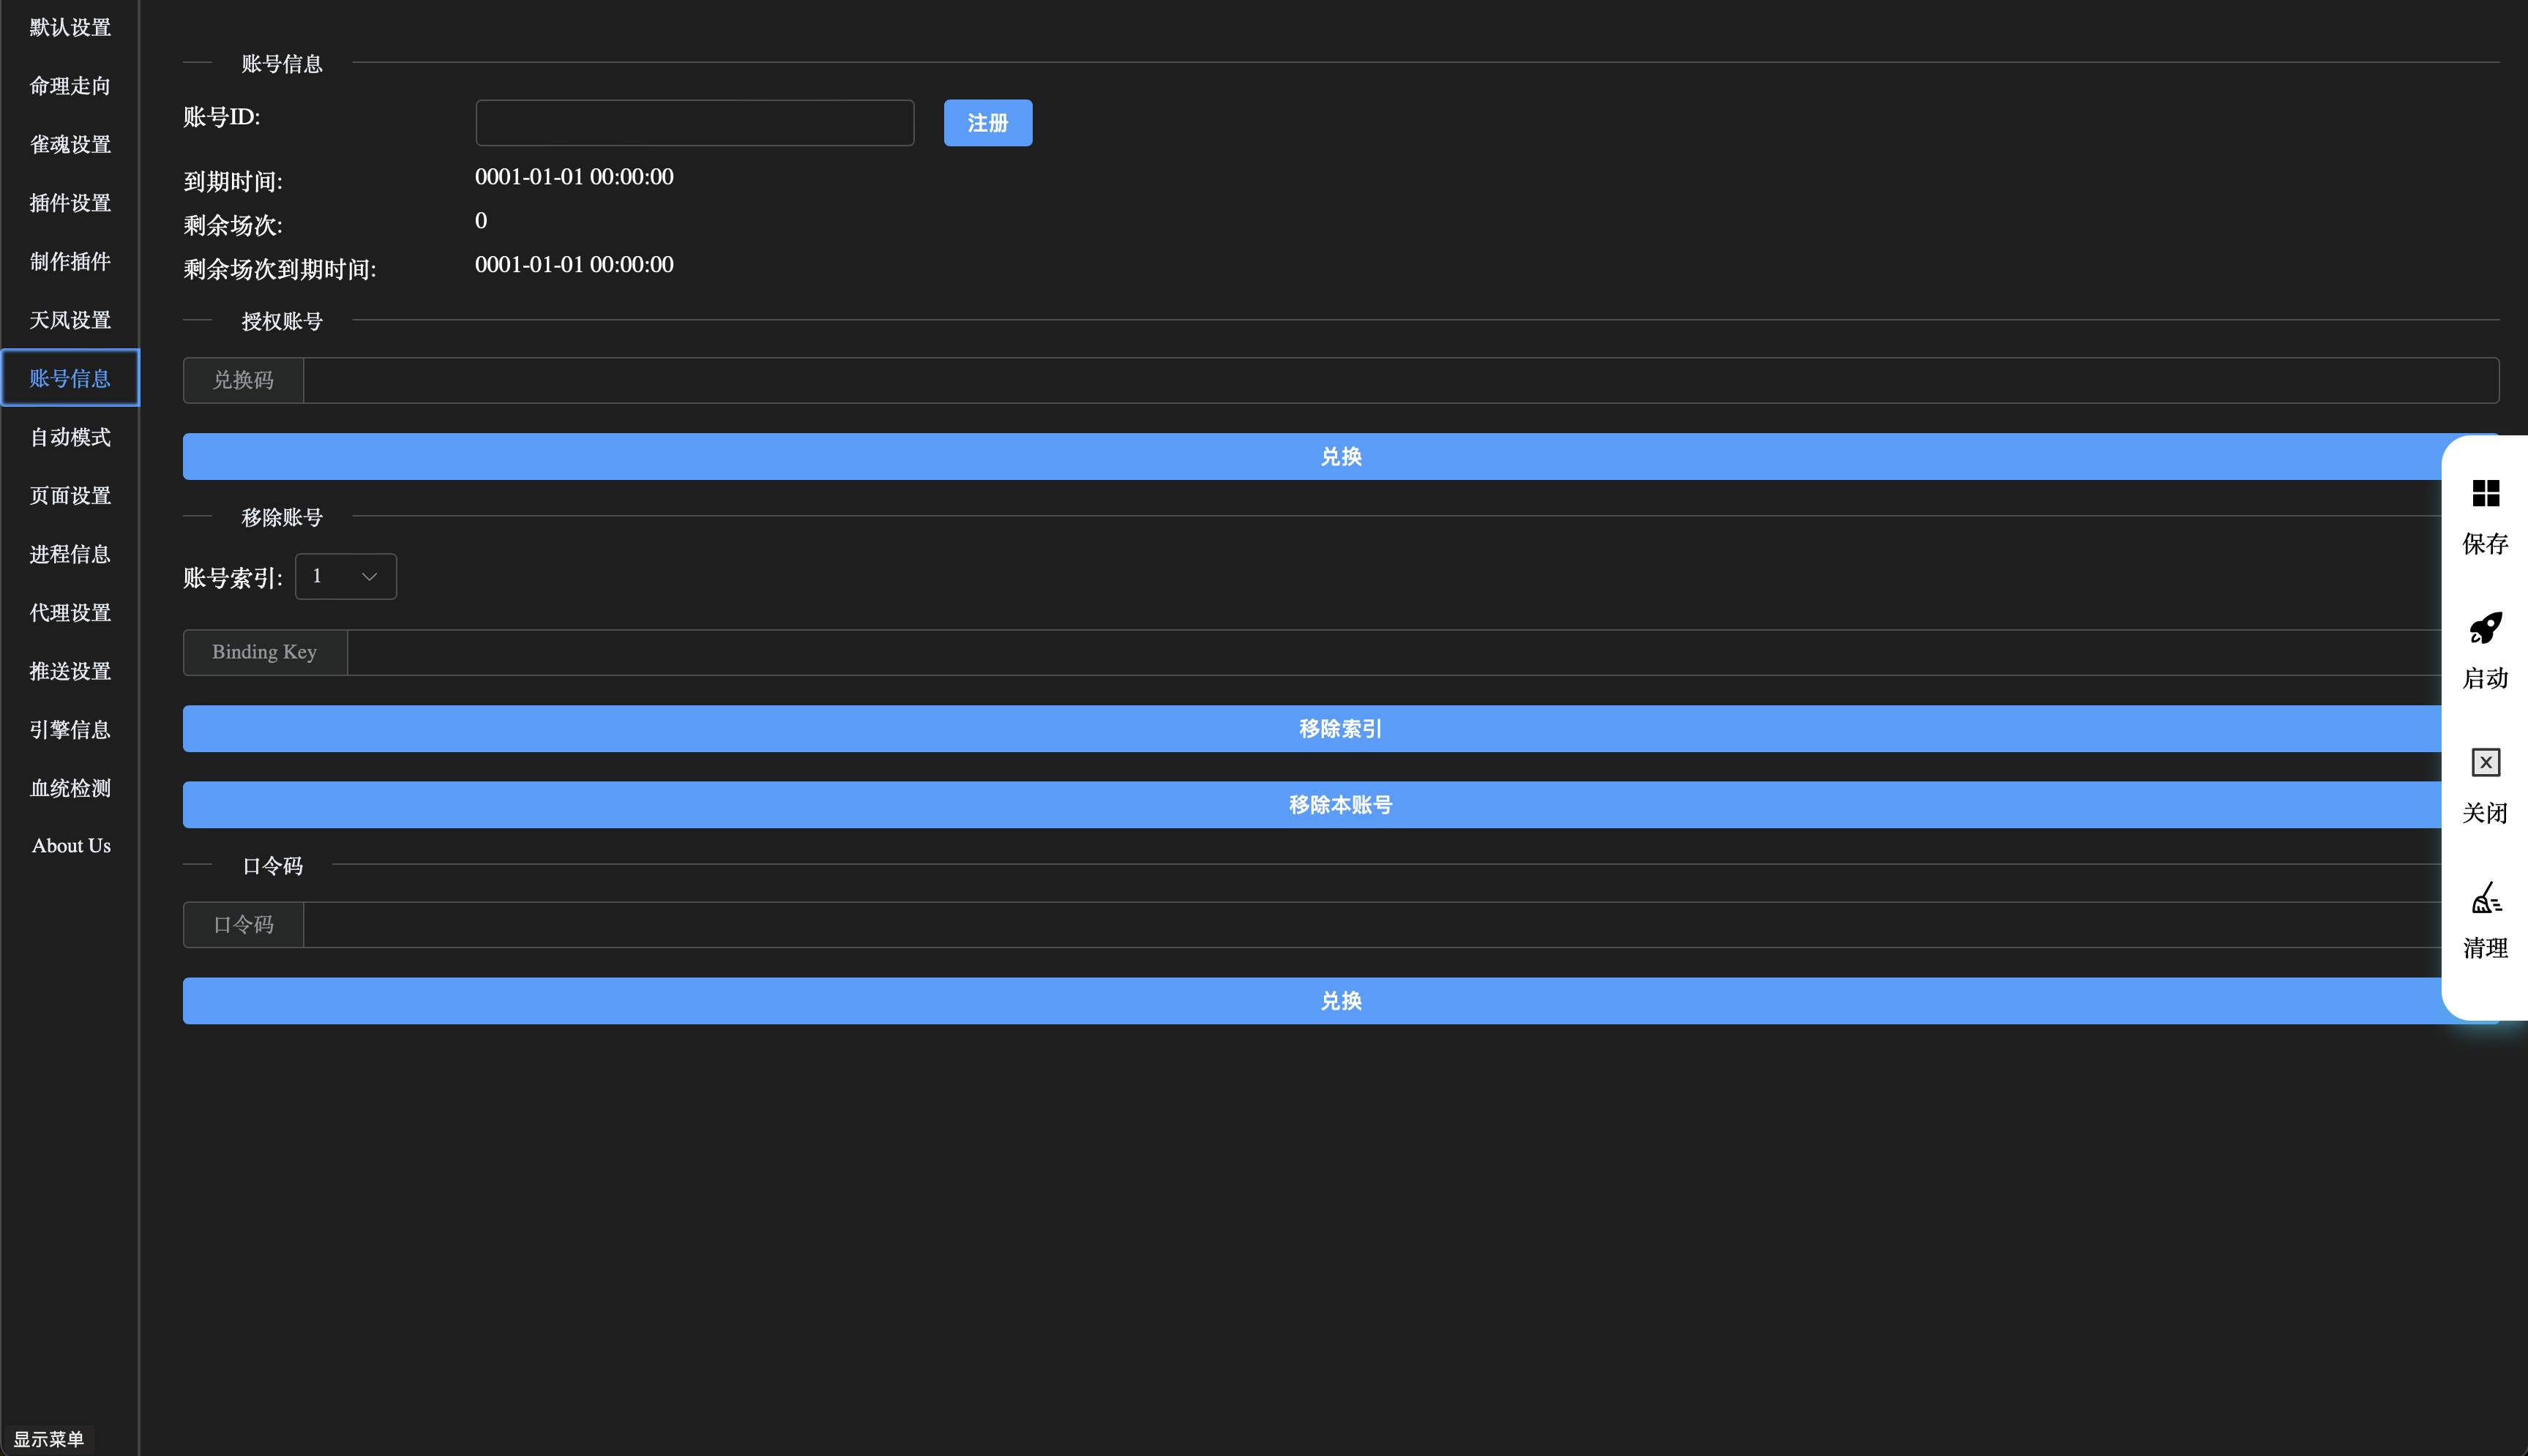Click the 注册 register button
Viewport: 2528px width, 1456px height.
(x=988, y=123)
